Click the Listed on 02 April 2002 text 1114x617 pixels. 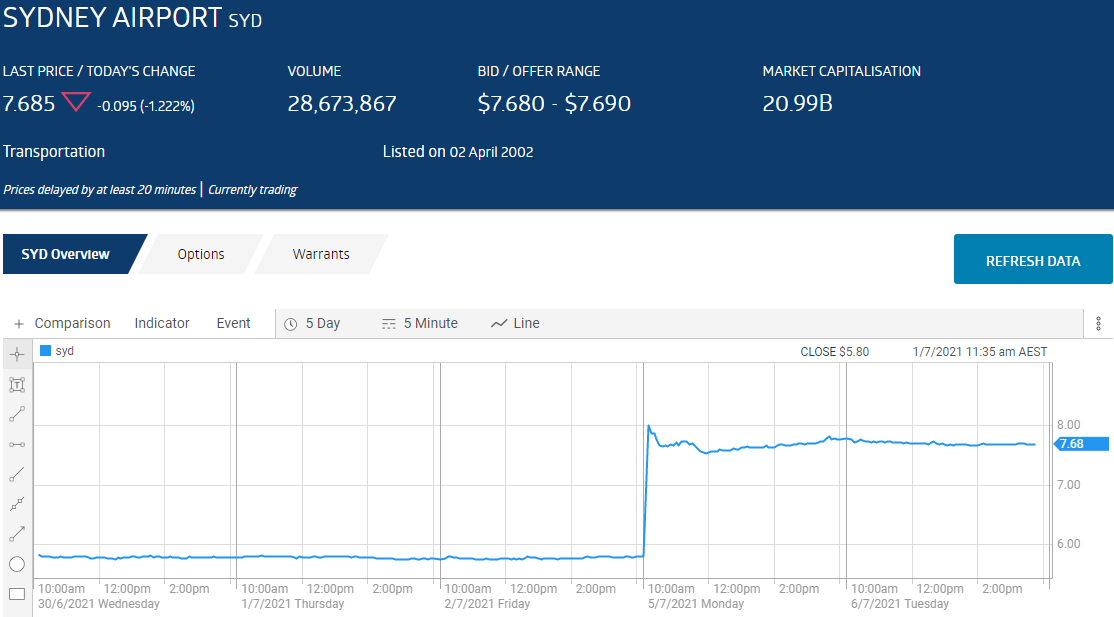(458, 151)
